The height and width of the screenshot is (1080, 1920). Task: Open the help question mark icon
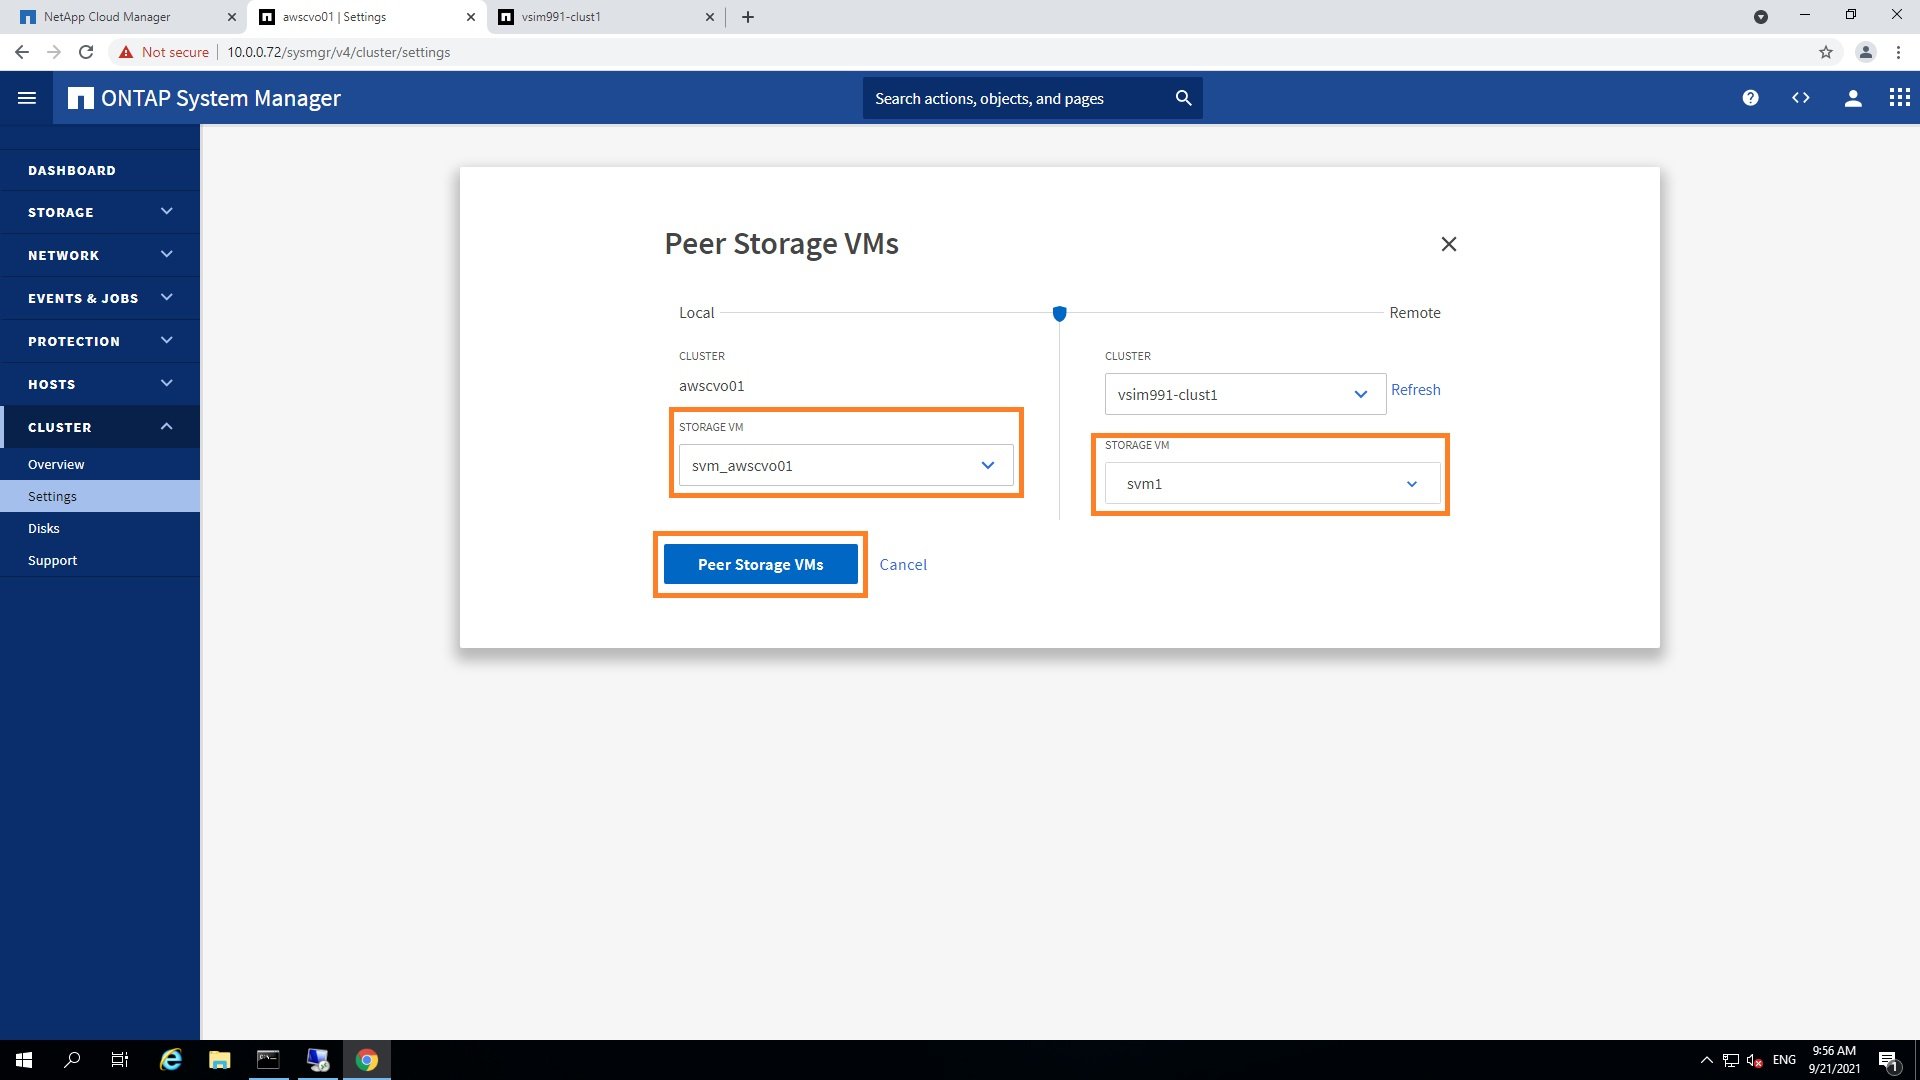pyautogui.click(x=1750, y=98)
